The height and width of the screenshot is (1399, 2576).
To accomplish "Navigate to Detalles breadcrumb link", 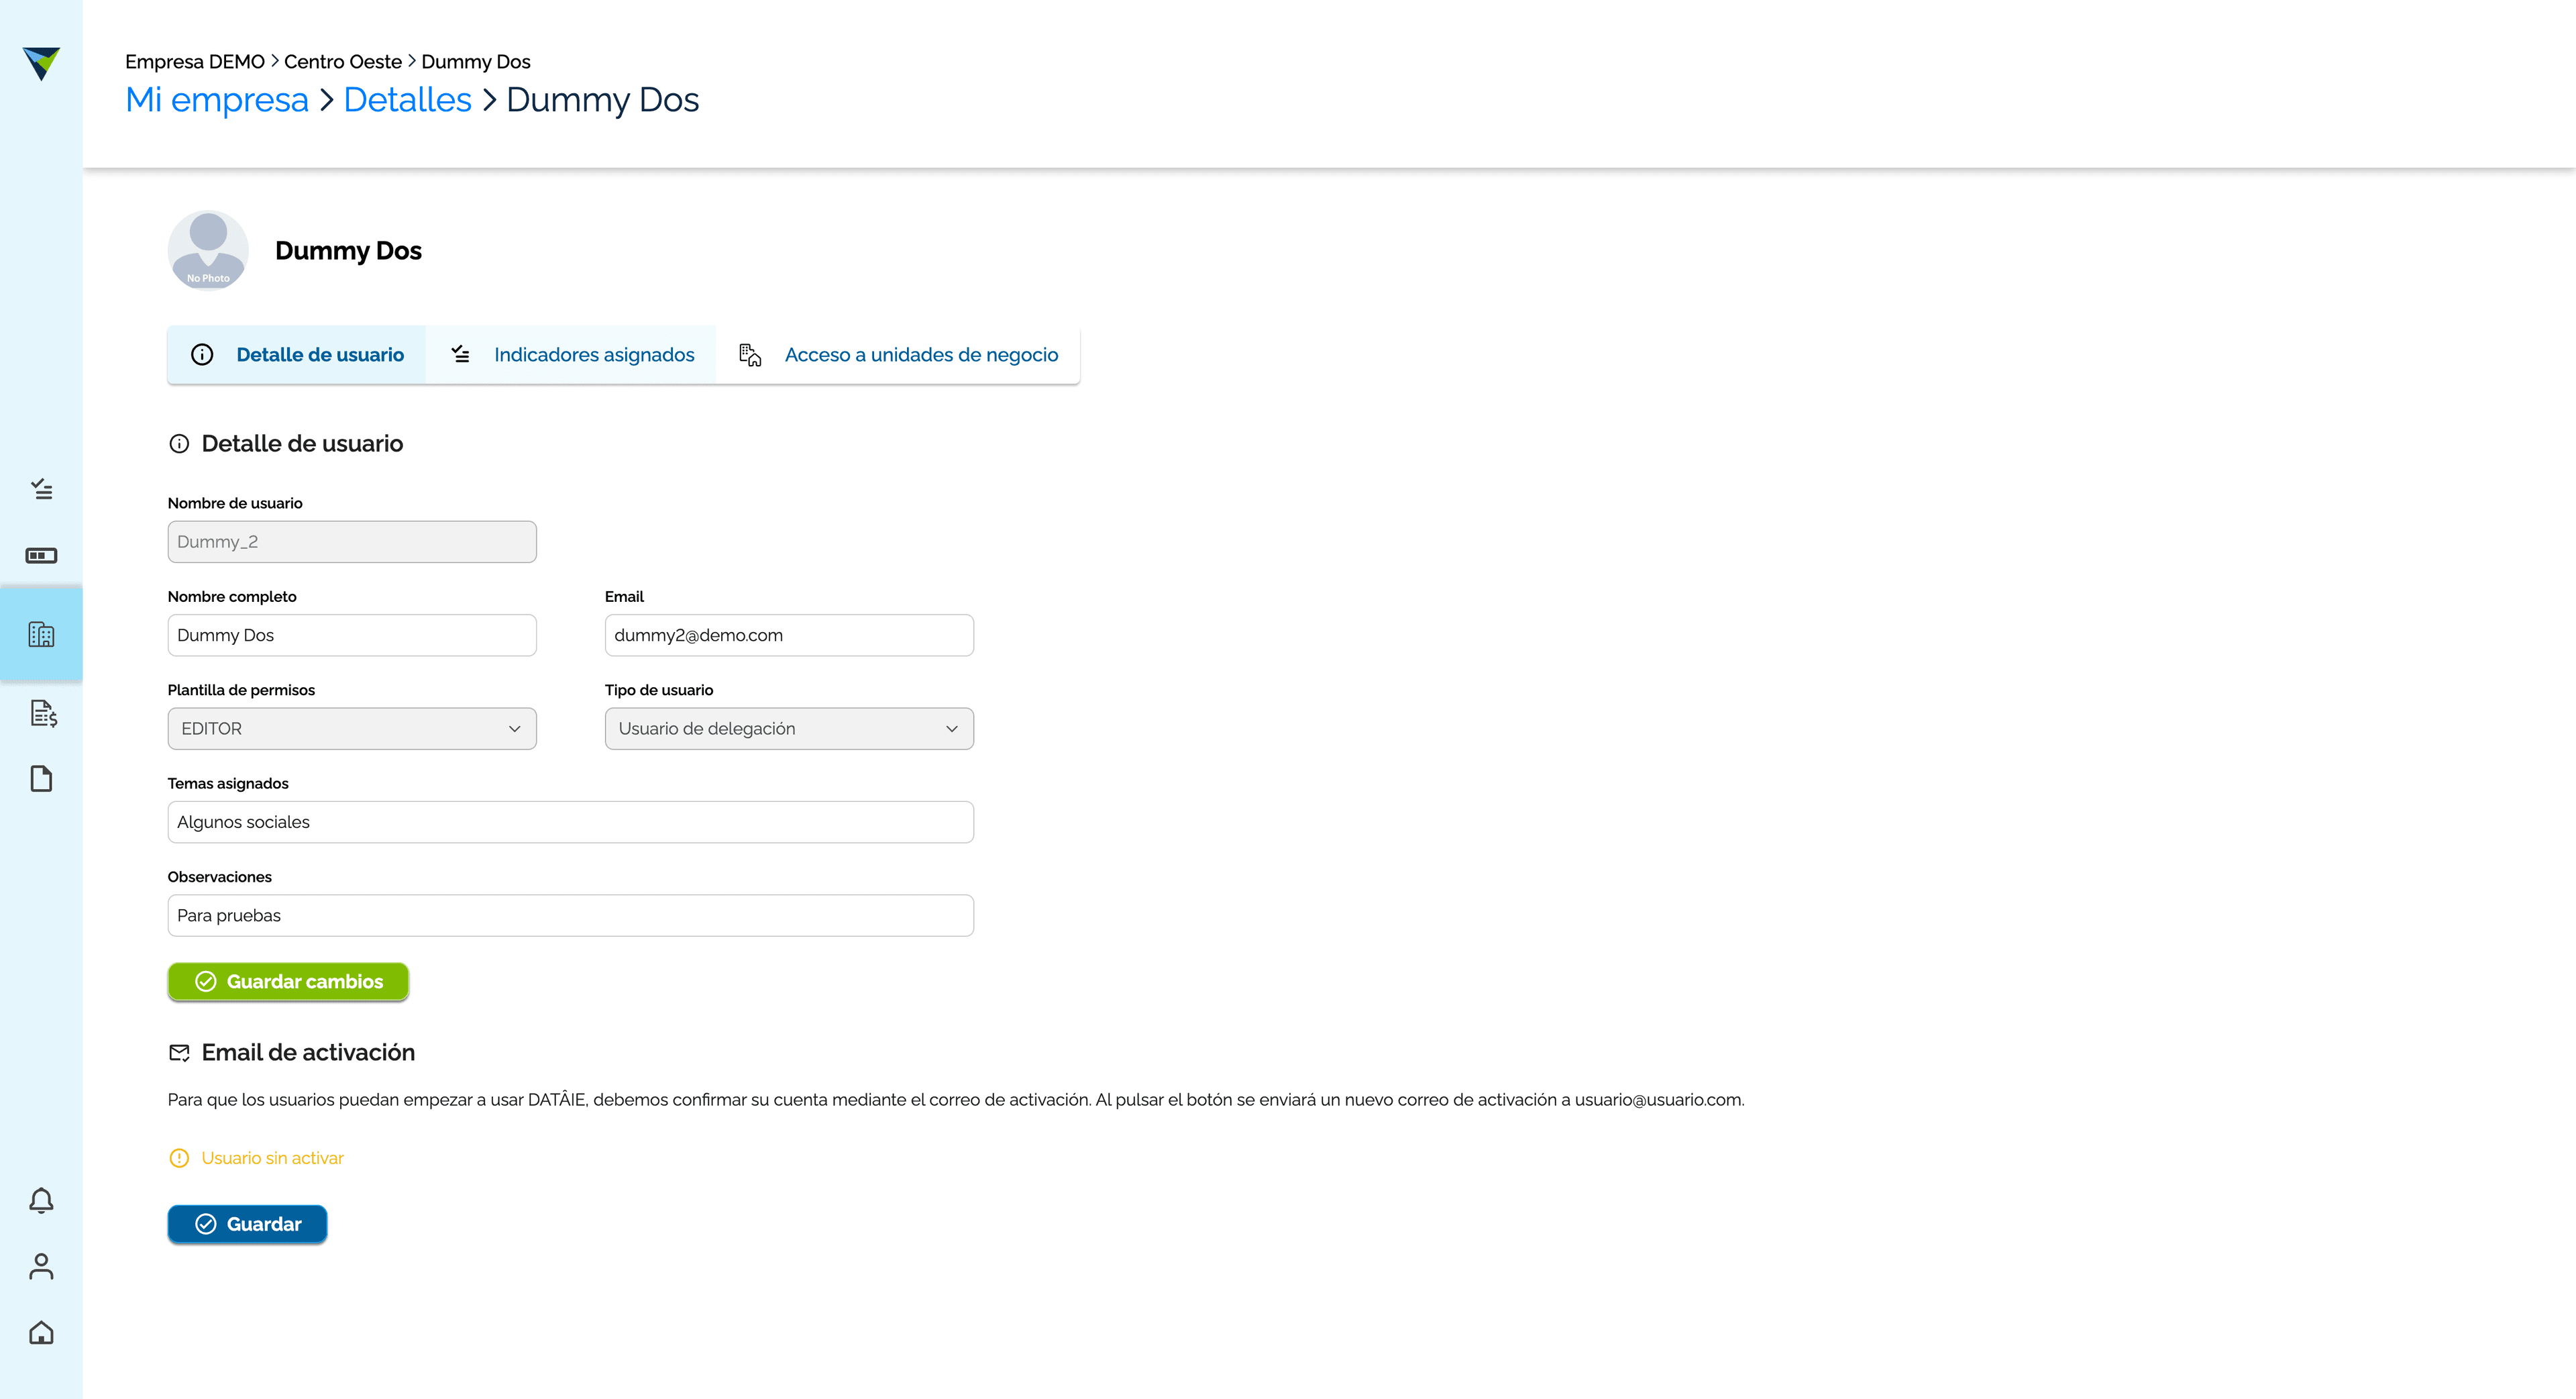I will point(407,100).
